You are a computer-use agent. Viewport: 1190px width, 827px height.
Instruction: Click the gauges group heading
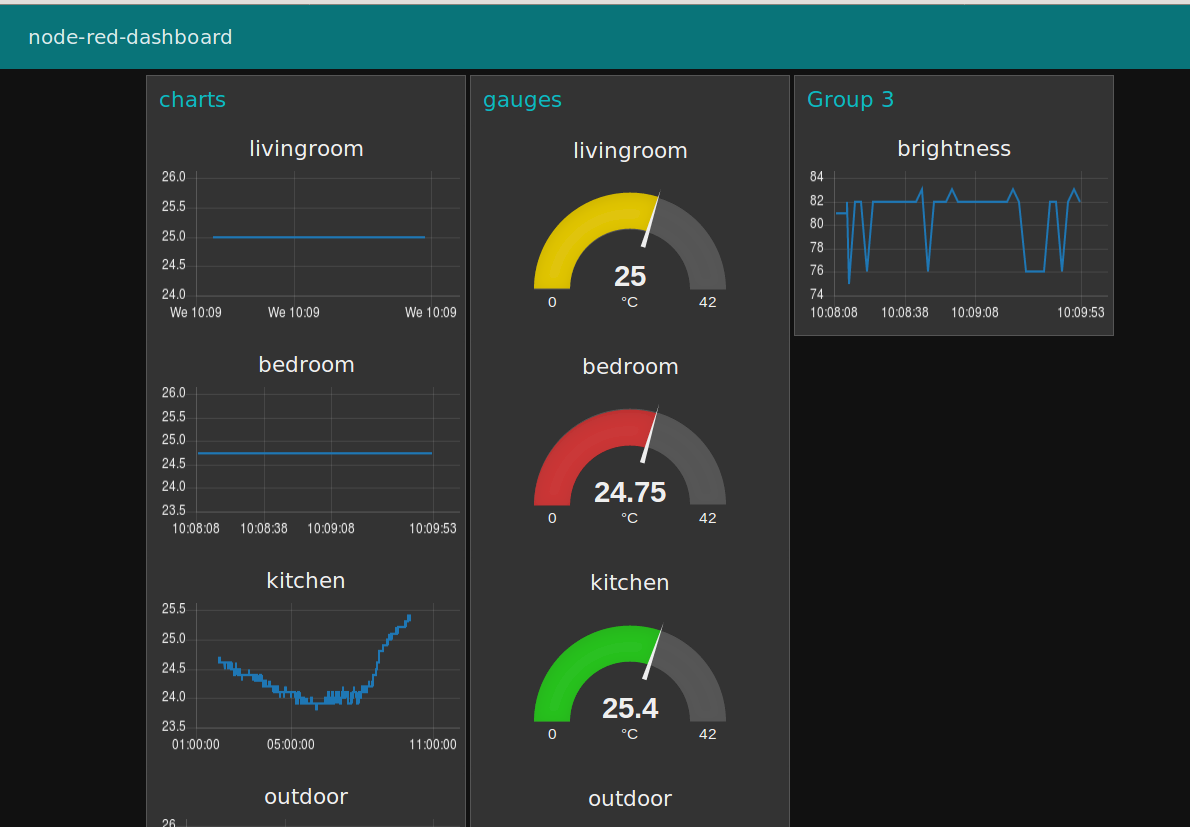[x=522, y=100]
